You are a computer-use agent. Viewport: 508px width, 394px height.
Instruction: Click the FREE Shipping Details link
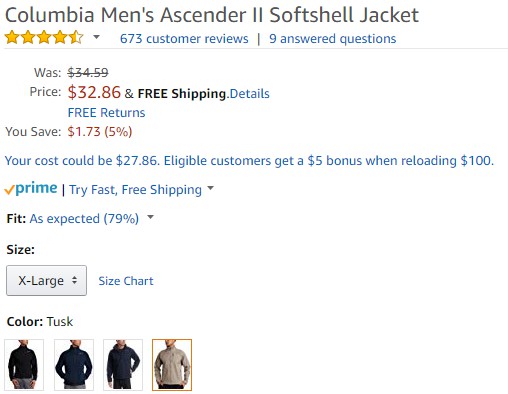(x=249, y=94)
